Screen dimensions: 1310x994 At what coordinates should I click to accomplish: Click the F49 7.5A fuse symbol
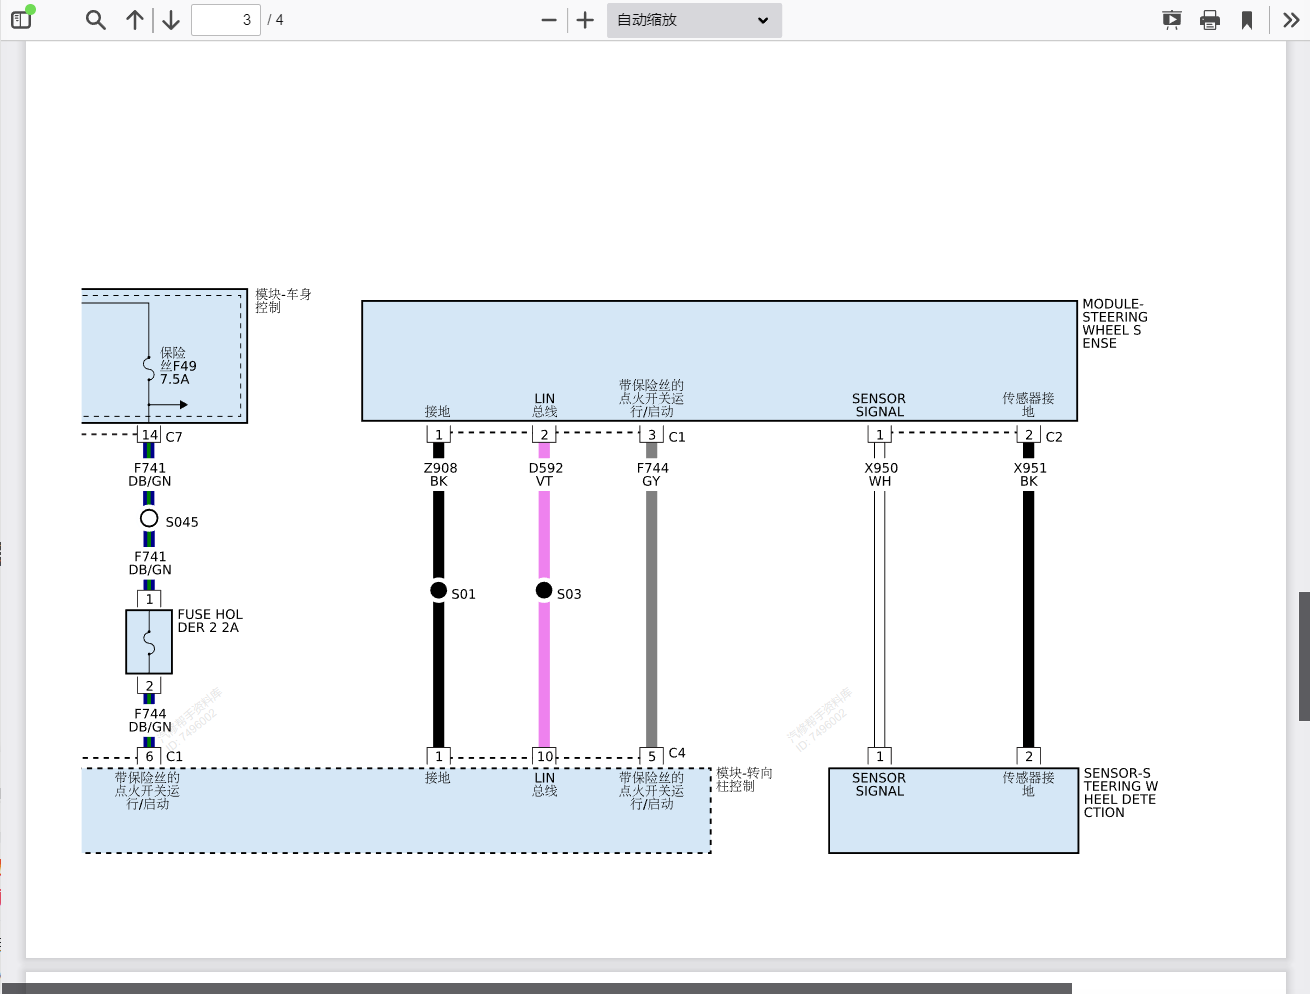(x=149, y=367)
